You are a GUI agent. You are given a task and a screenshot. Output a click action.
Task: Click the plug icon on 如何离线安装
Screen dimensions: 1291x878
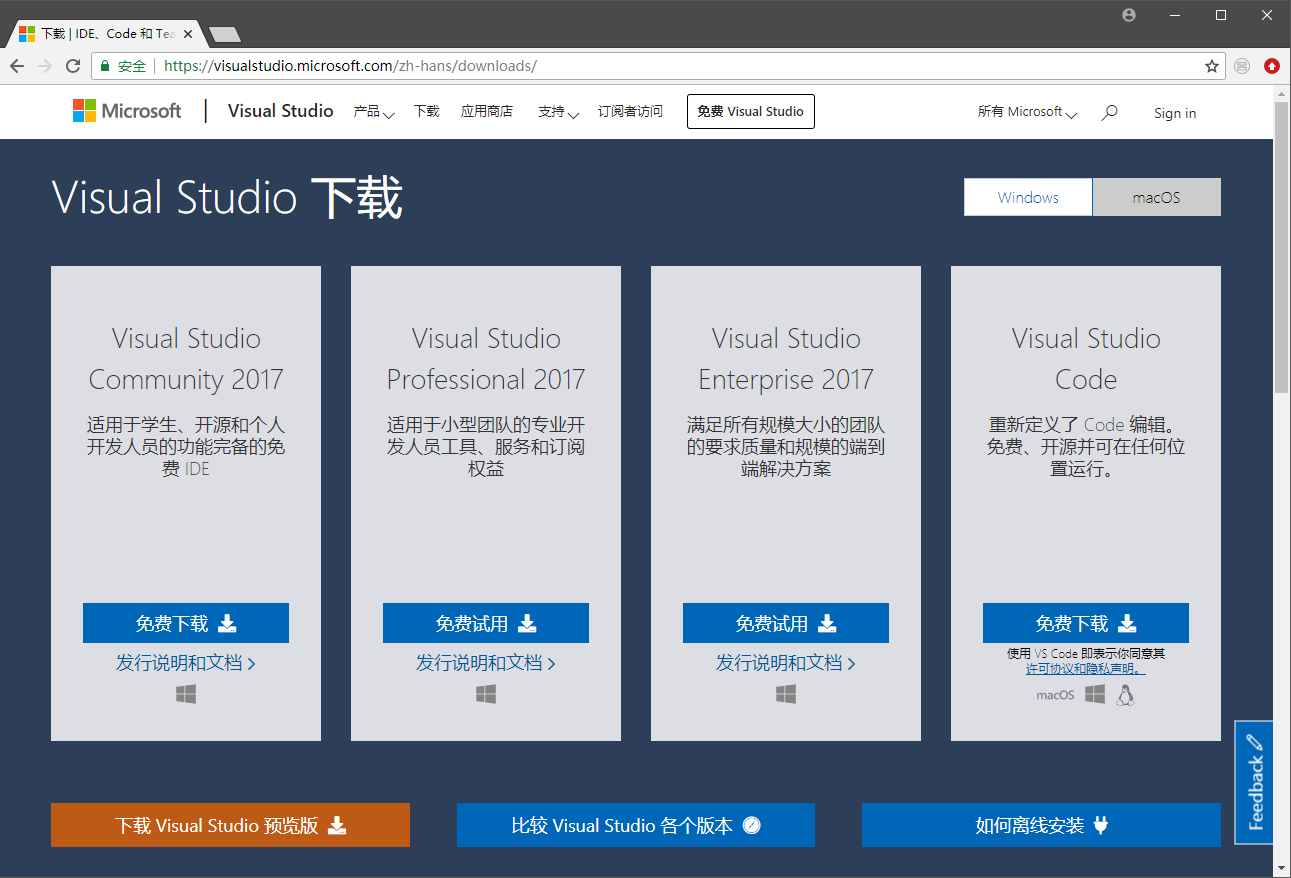pyautogui.click(x=1101, y=825)
